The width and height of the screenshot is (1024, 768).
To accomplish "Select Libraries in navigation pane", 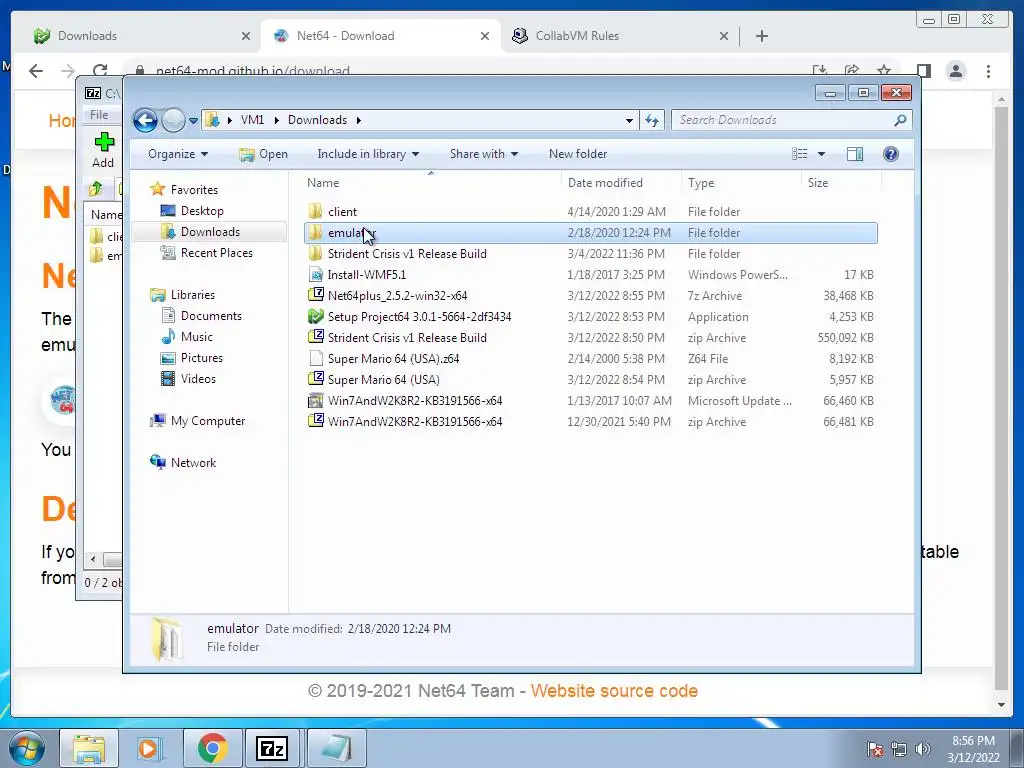I will pos(193,295).
